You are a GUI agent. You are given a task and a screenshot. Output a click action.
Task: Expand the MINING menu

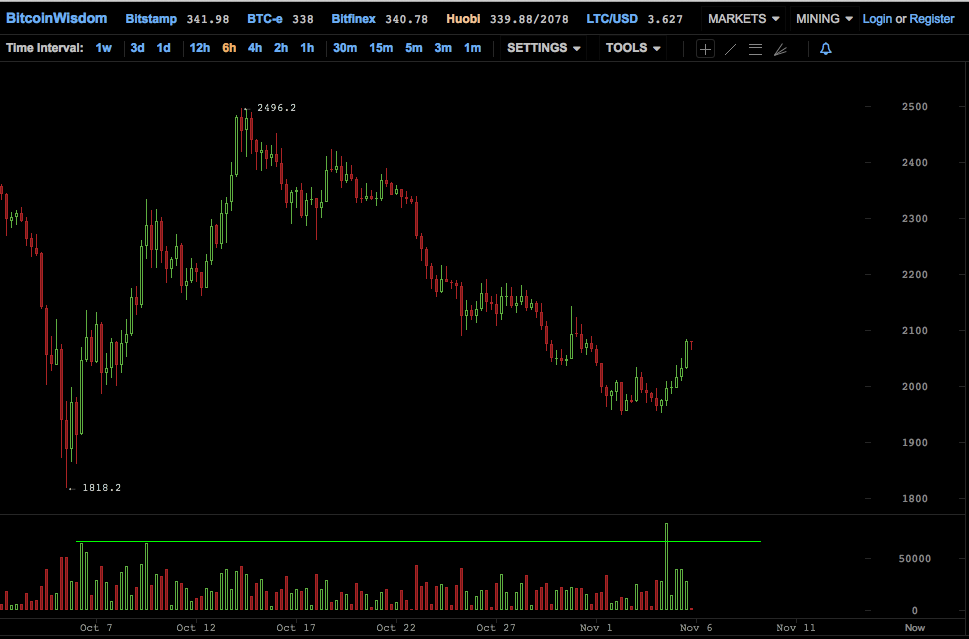point(824,19)
